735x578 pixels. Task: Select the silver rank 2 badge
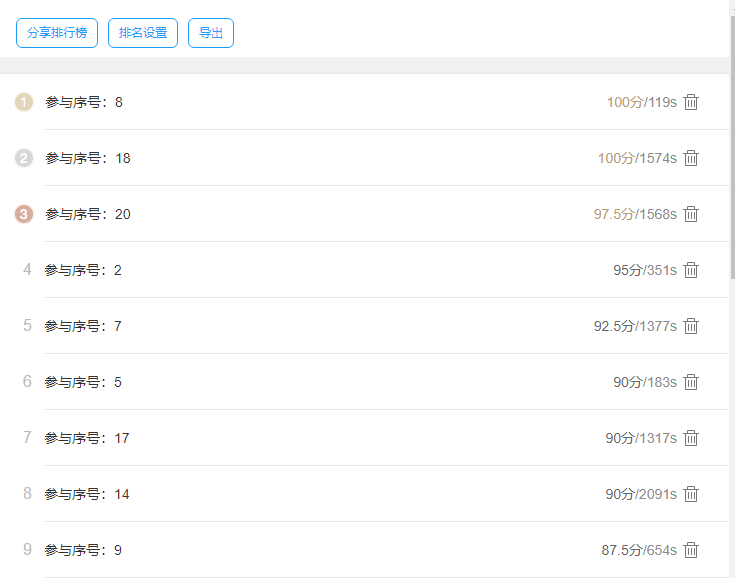(x=24, y=158)
